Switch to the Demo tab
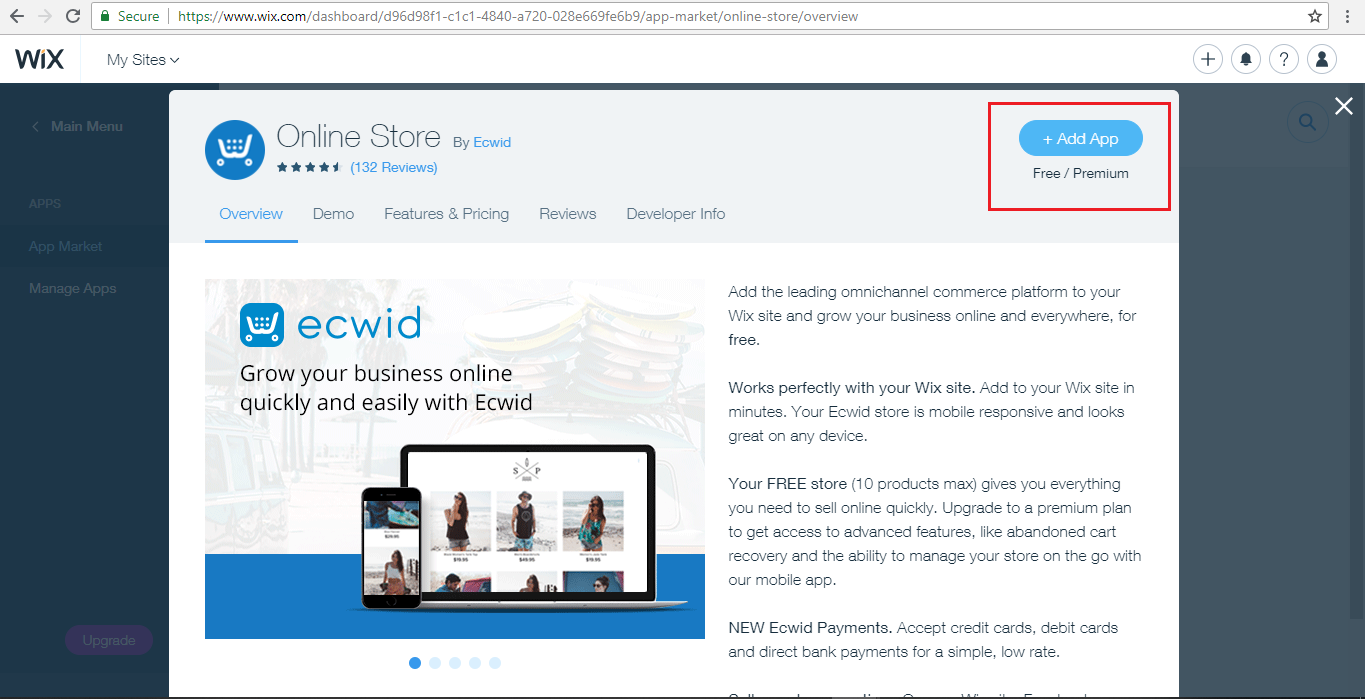This screenshot has height=699, width=1365. tap(333, 214)
